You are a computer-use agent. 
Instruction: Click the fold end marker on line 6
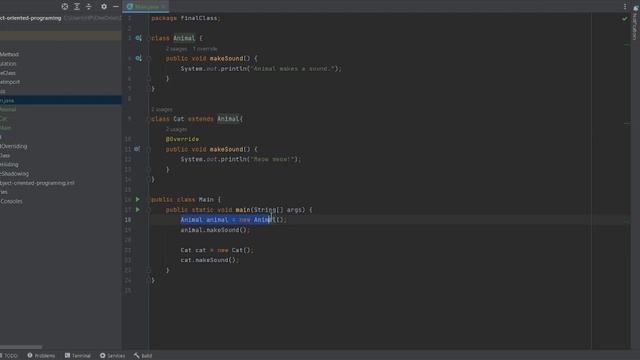pos(149,78)
